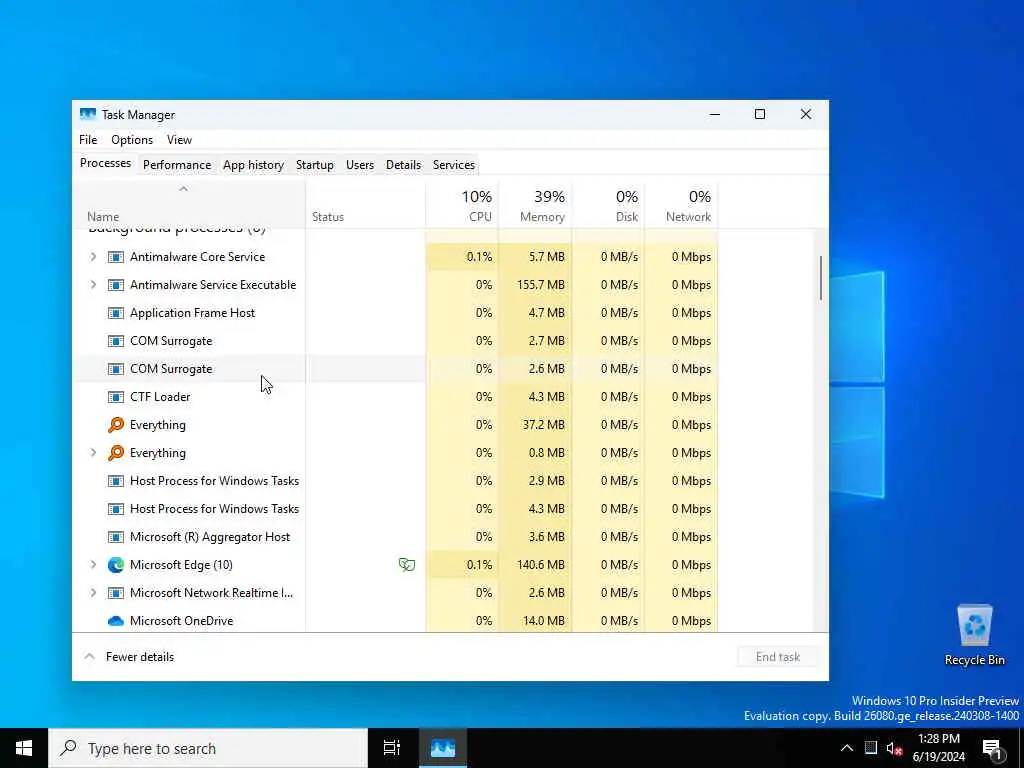Select the Microsoft OneDrive process row
Viewport: 1024px width, 768px height.
point(395,621)
